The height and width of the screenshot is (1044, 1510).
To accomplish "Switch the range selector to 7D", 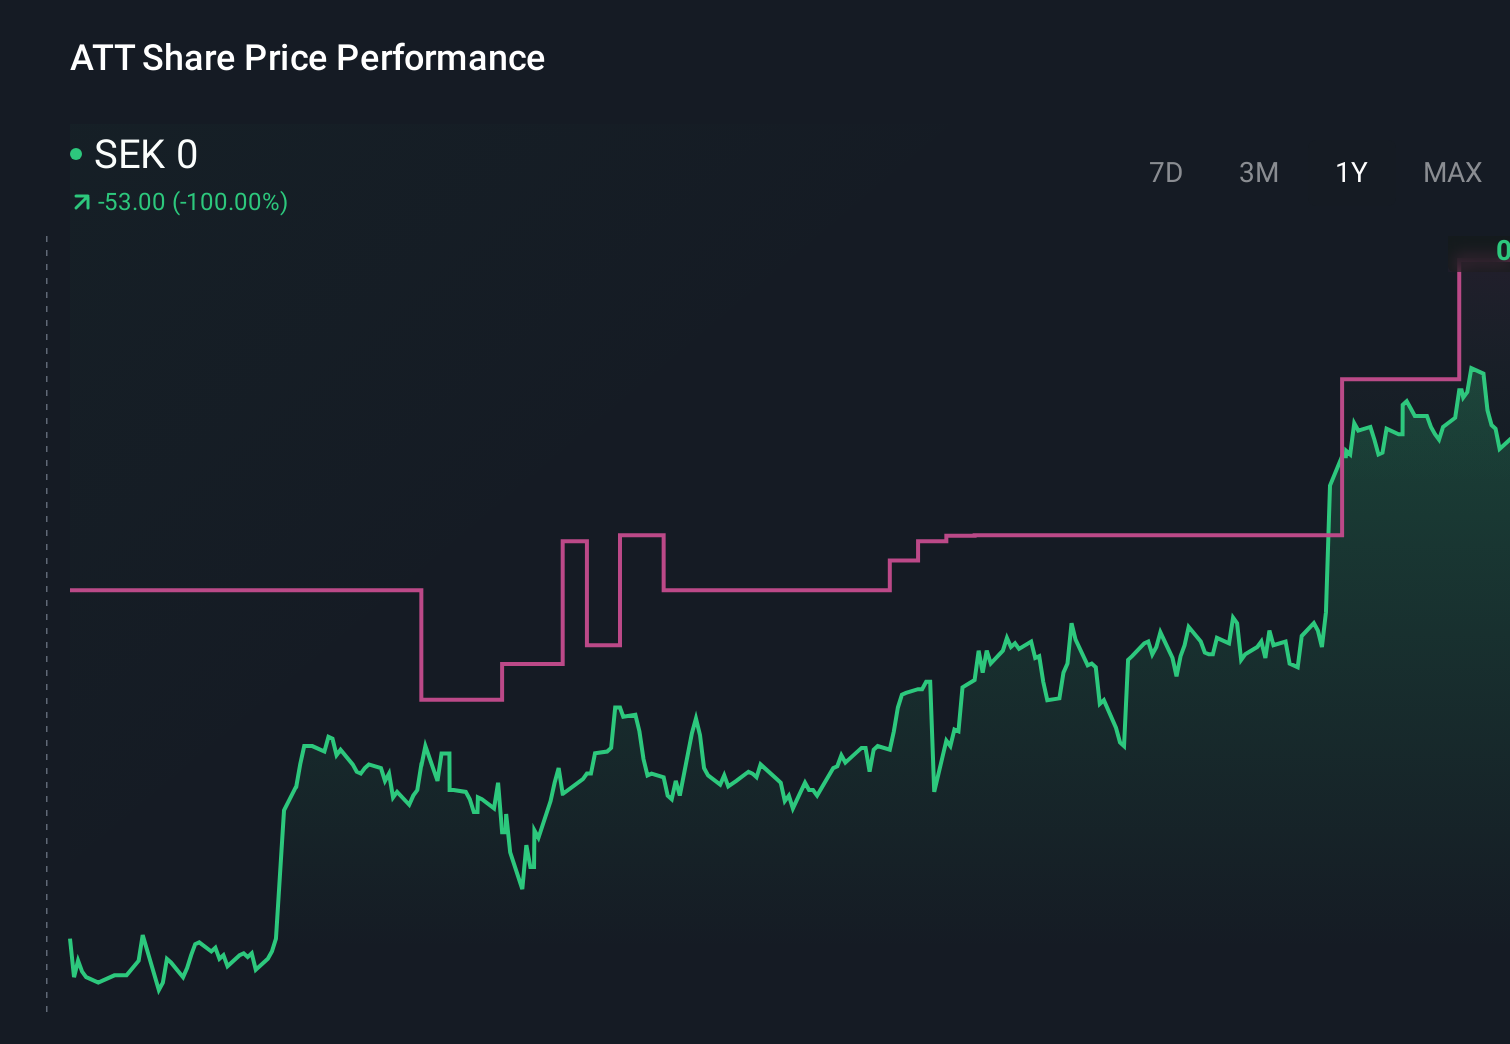I will 1166,172.
